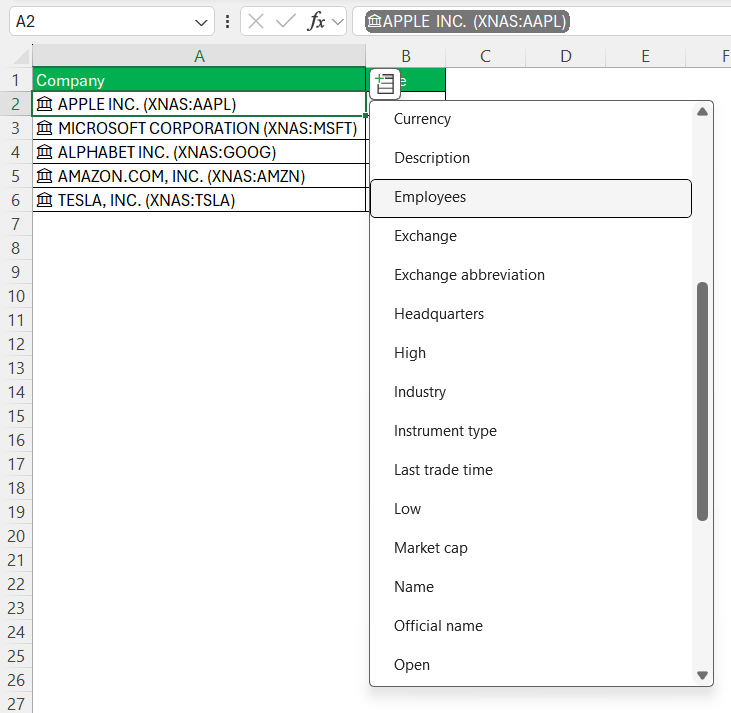Choose the Name field

(x=531, y=587)
